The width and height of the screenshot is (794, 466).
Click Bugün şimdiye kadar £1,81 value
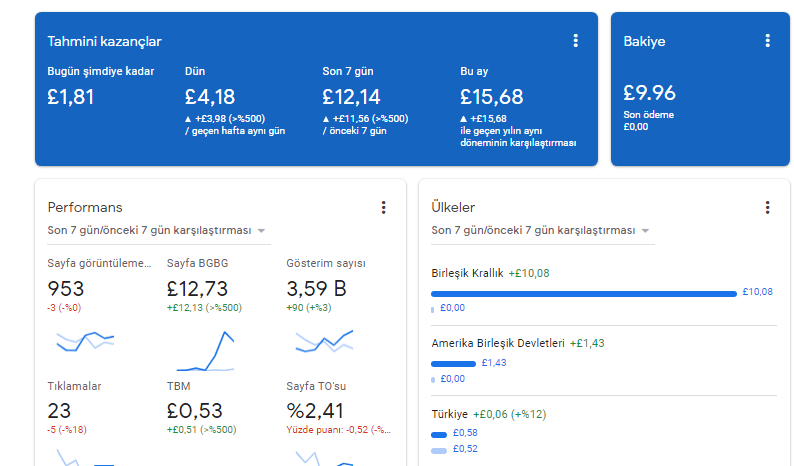coord(70,97)
